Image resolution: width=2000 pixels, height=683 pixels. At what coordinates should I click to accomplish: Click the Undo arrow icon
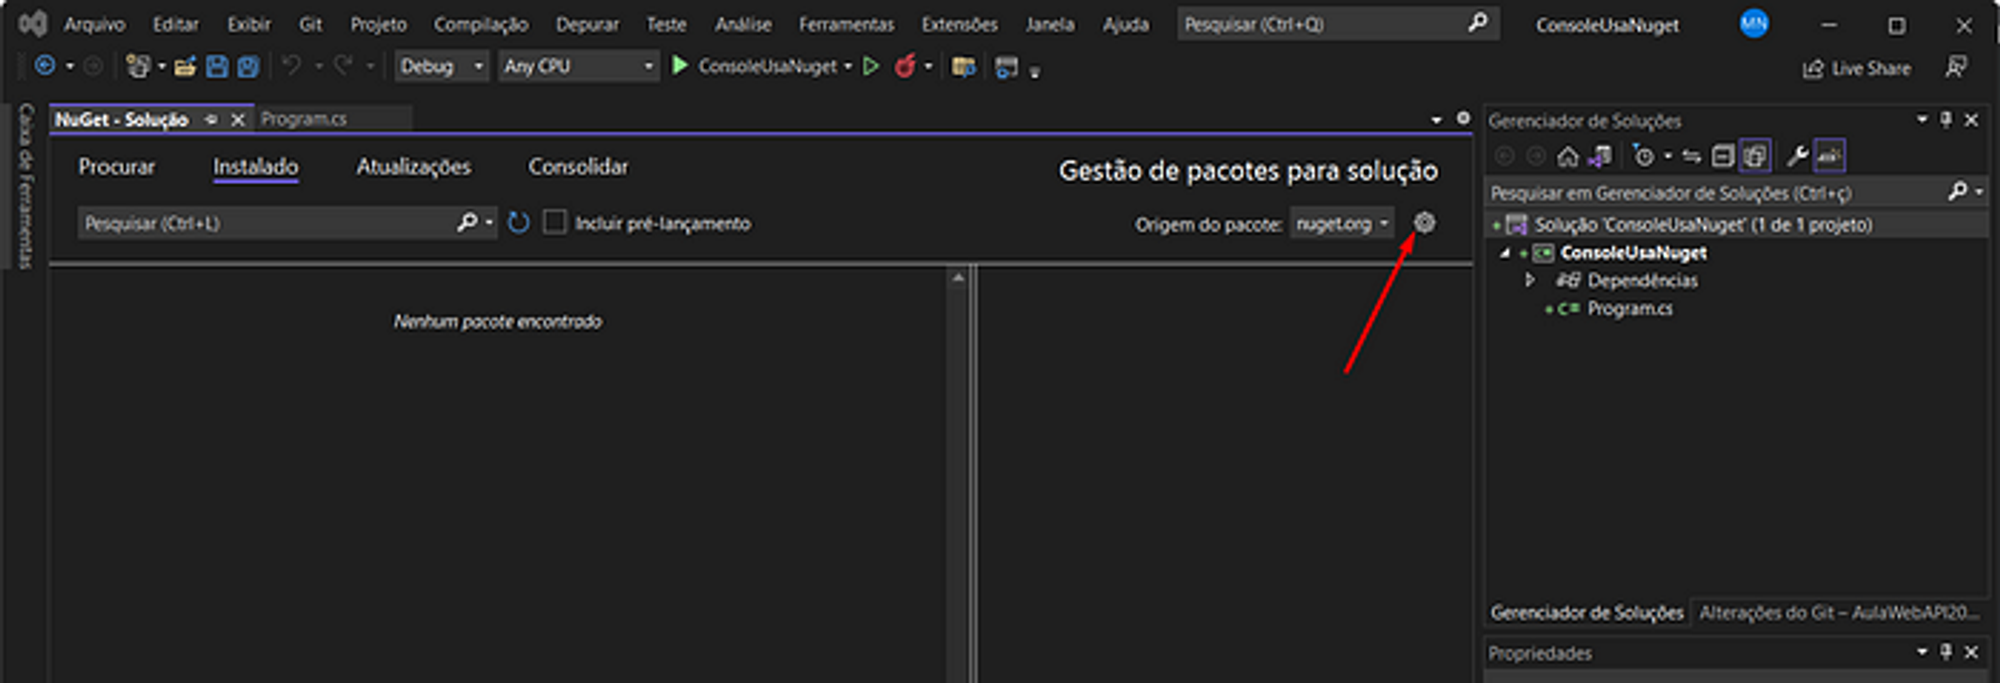coord(291,66)
